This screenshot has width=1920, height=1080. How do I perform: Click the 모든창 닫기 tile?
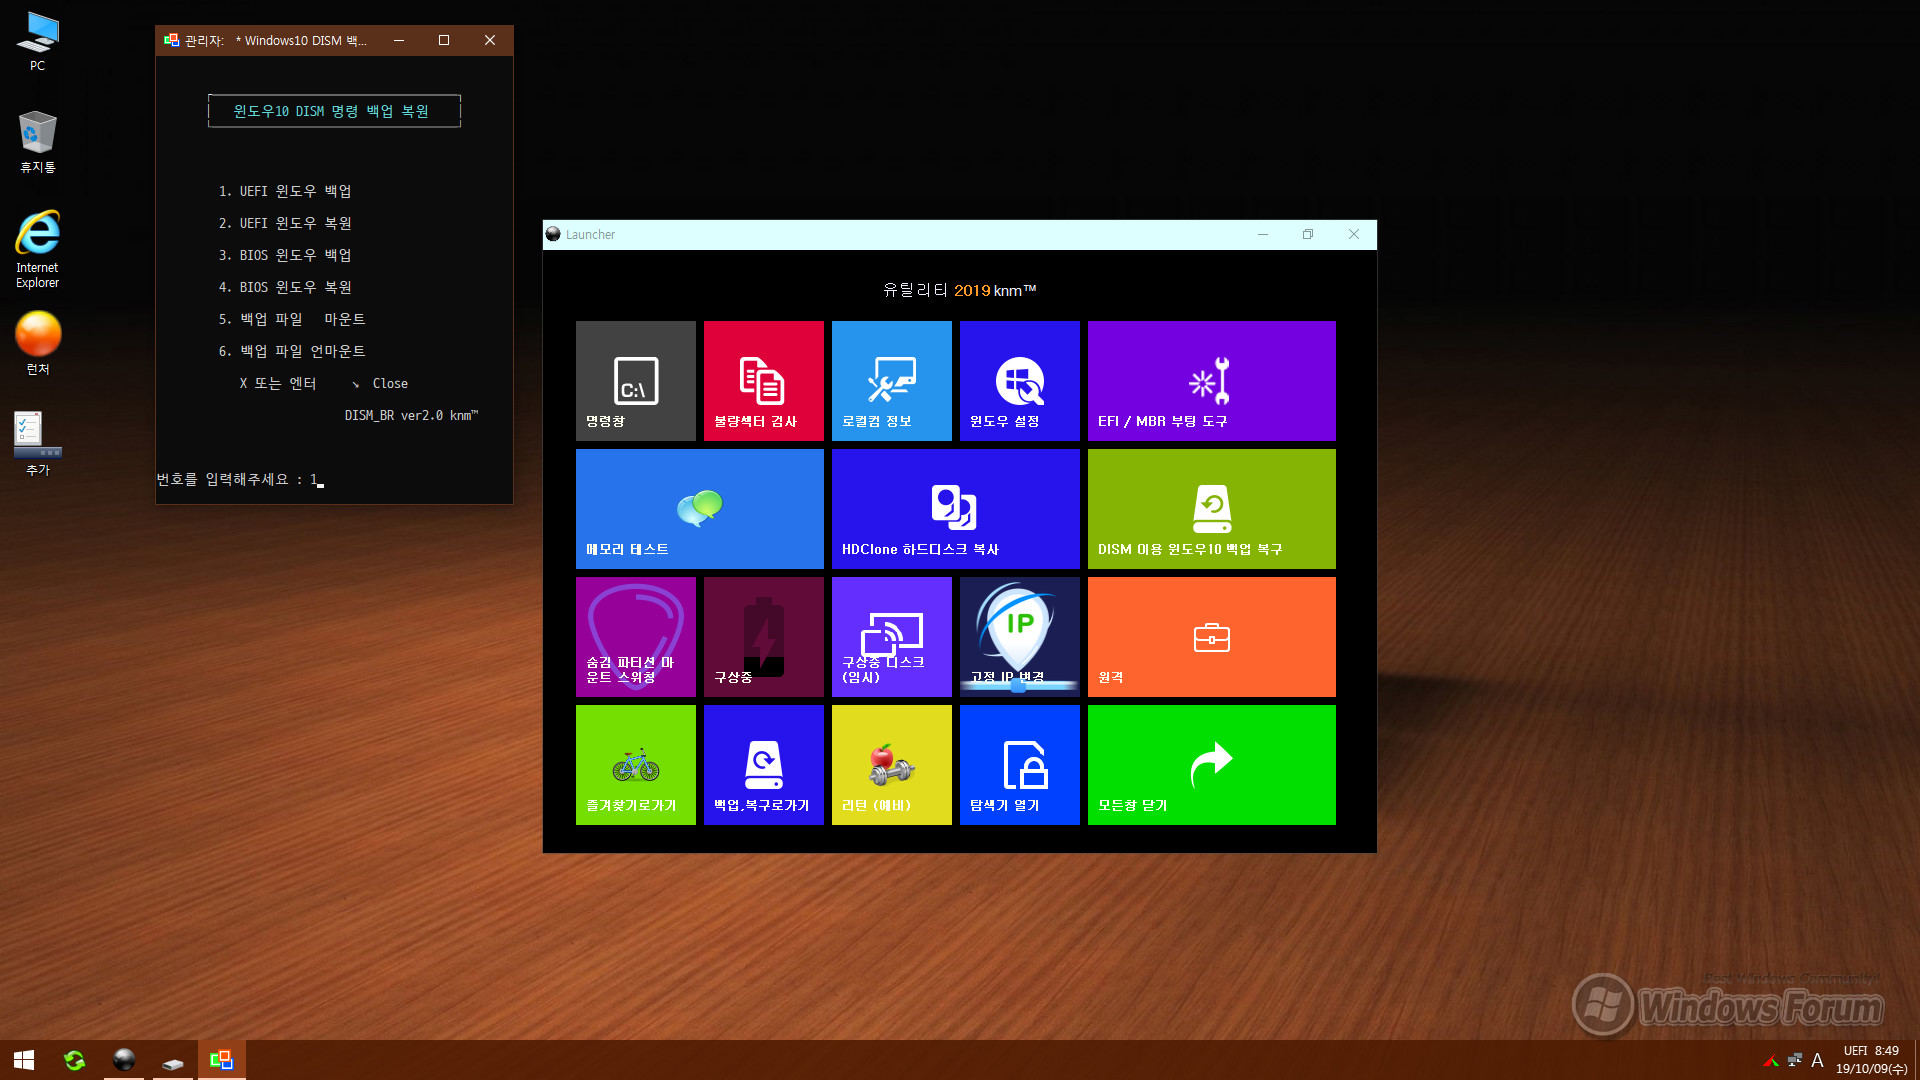[x=1211, y=764]
